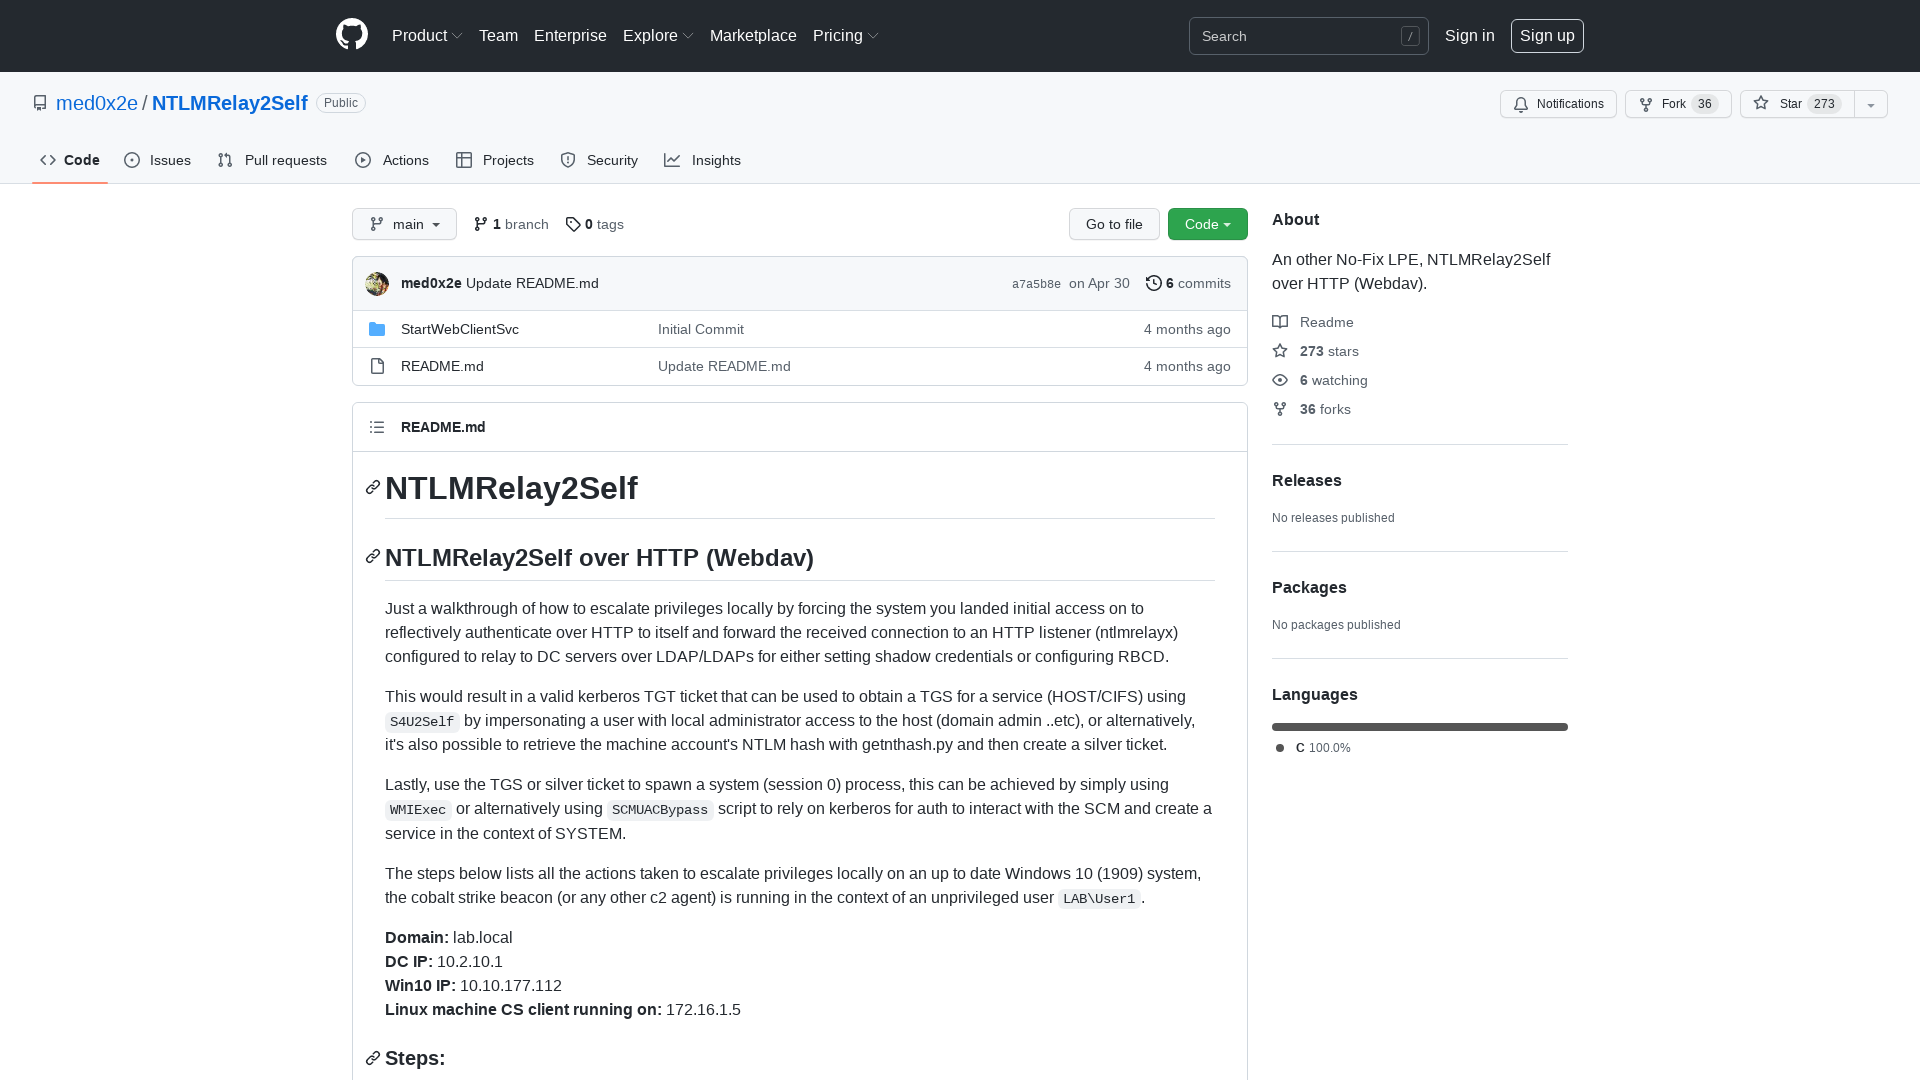Viewport: 1920px width, 1080px height.
Task: Click the anchor link icon beside the Steps heading
Action: [373, 1058]
